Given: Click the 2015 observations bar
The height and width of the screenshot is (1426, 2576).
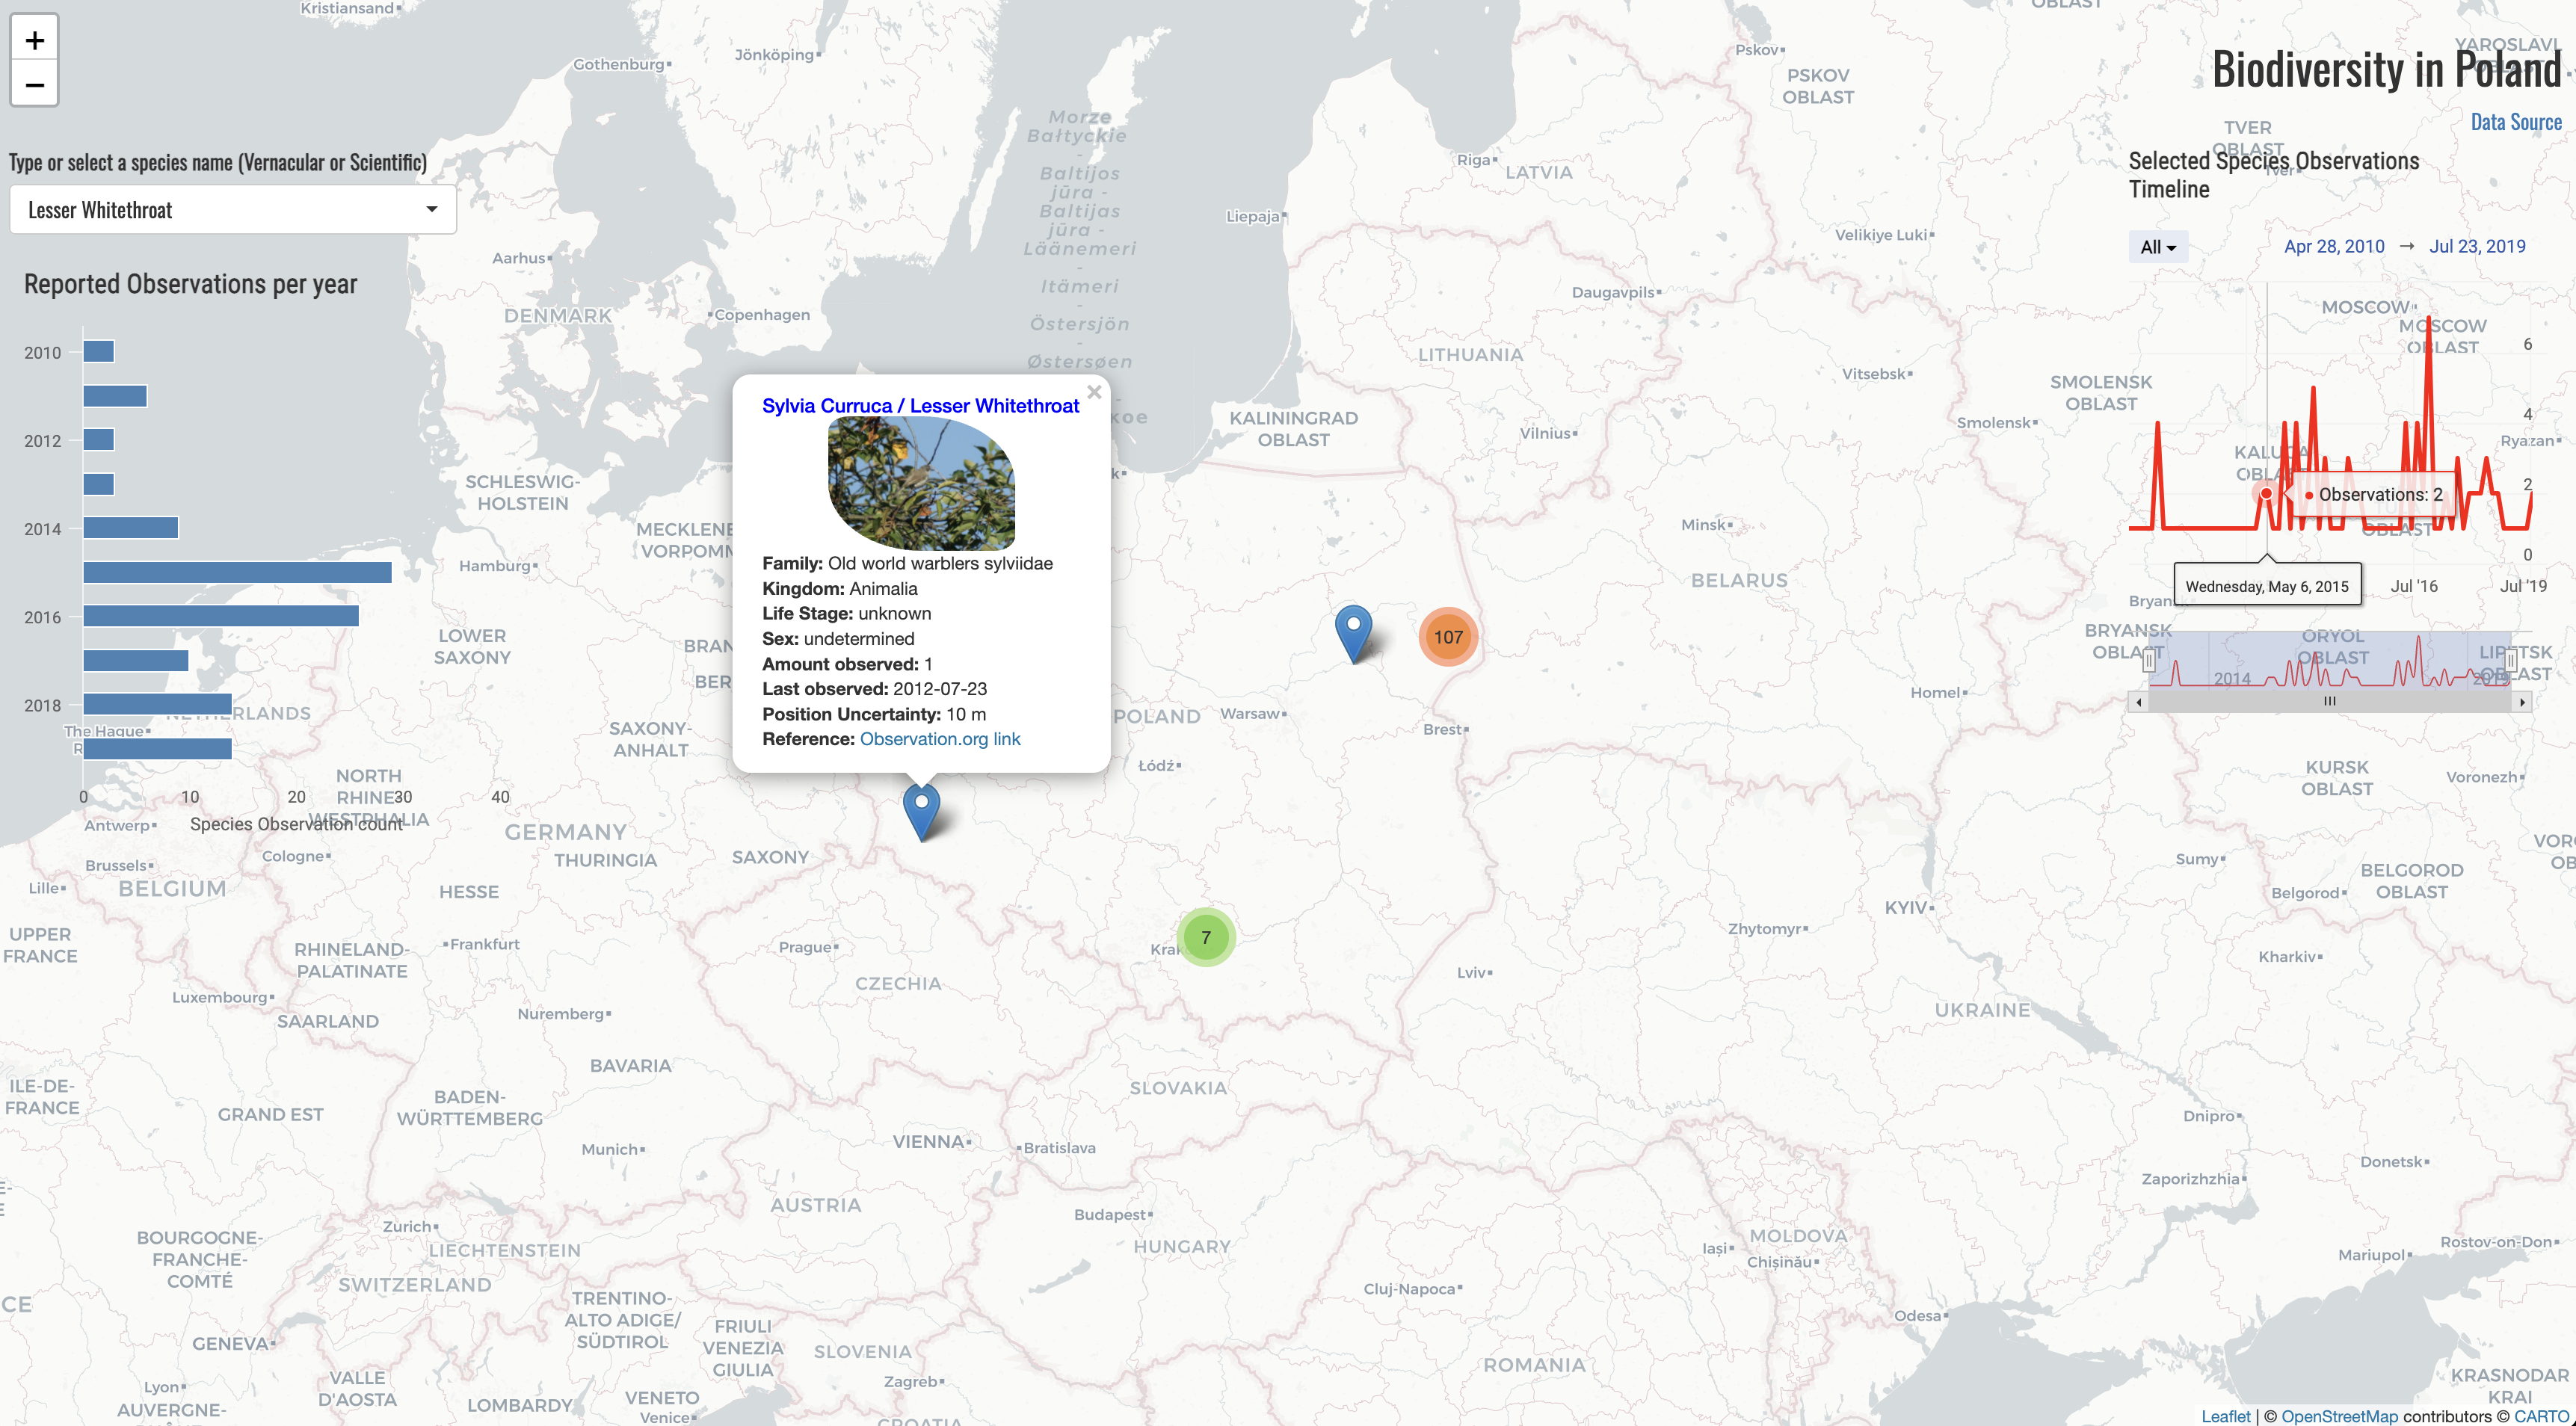Looking at the screenshot, I should click(237, 572).
